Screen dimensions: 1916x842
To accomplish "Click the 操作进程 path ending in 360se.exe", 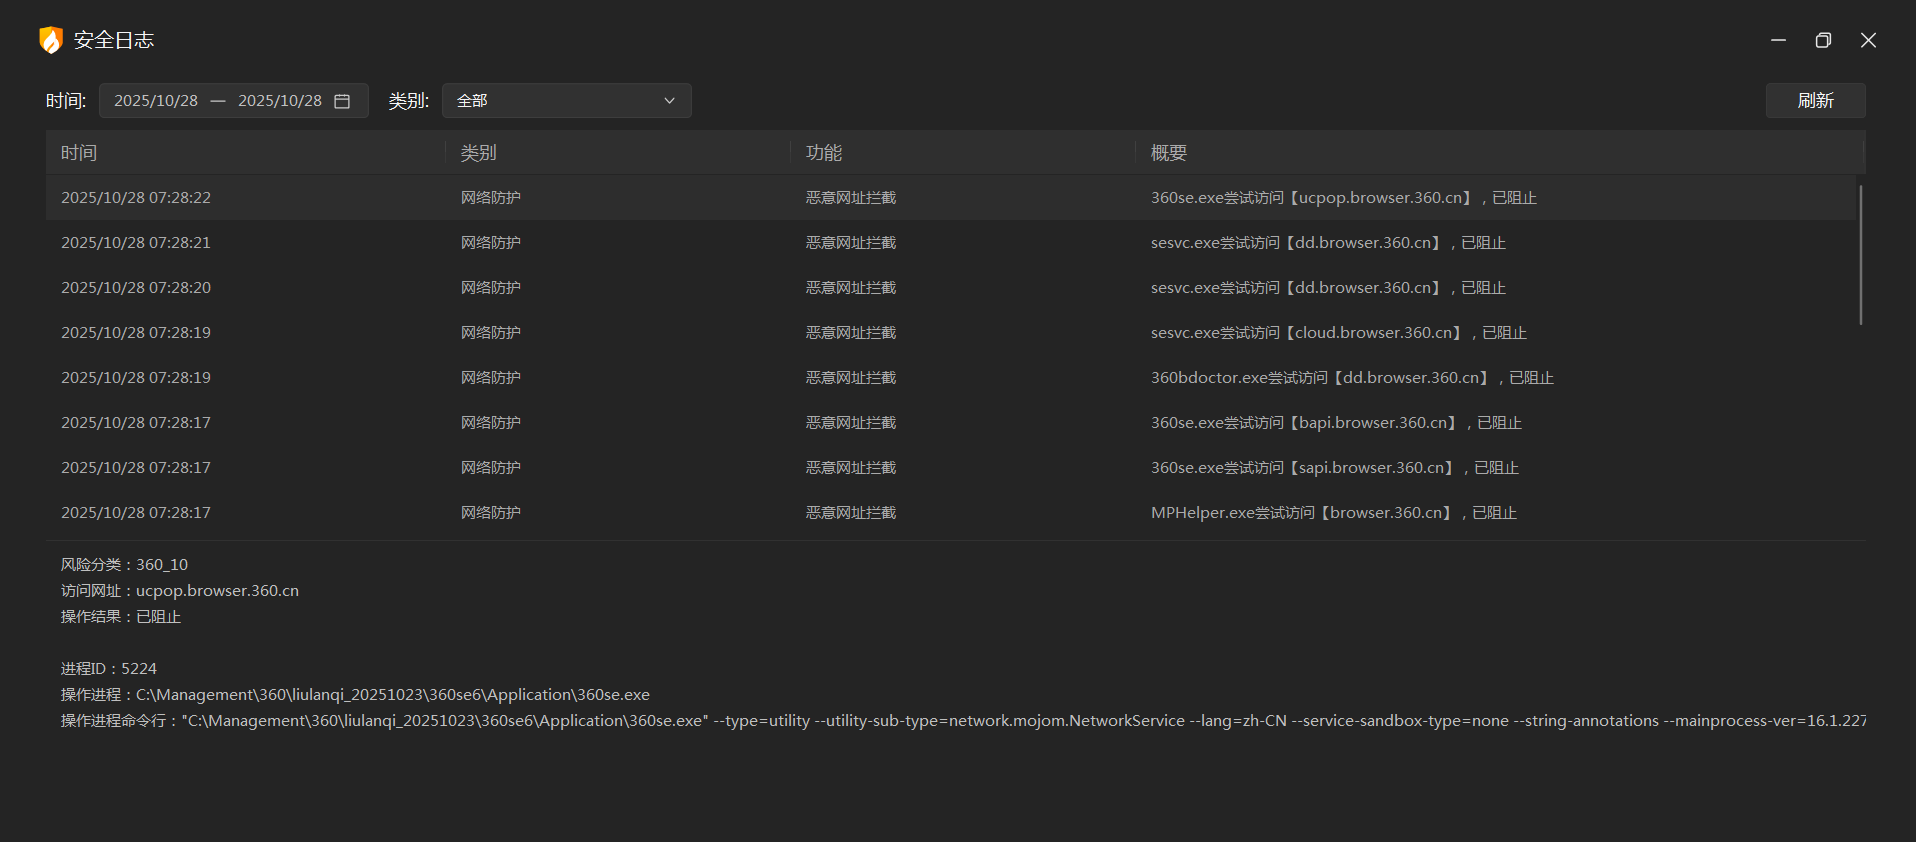I will 355,695.
